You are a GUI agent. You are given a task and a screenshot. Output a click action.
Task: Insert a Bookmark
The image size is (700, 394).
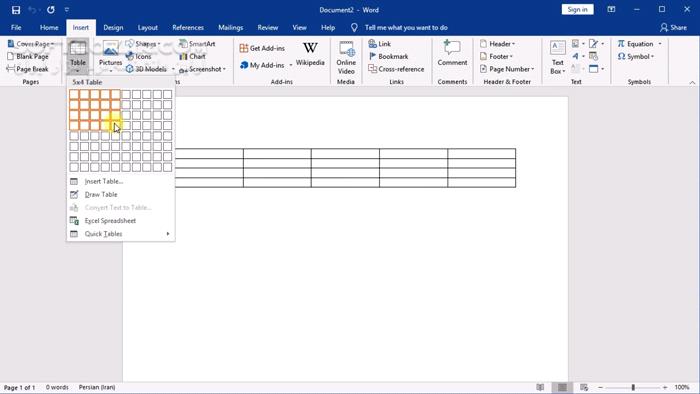(388, 57)
